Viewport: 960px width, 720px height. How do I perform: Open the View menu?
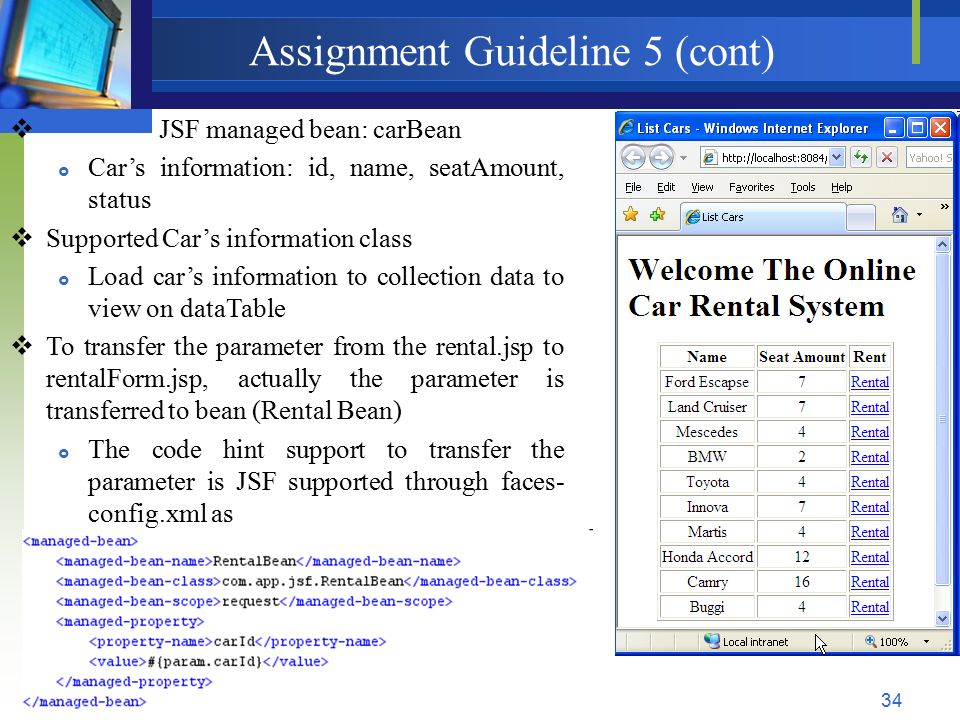tap(702, 187)
